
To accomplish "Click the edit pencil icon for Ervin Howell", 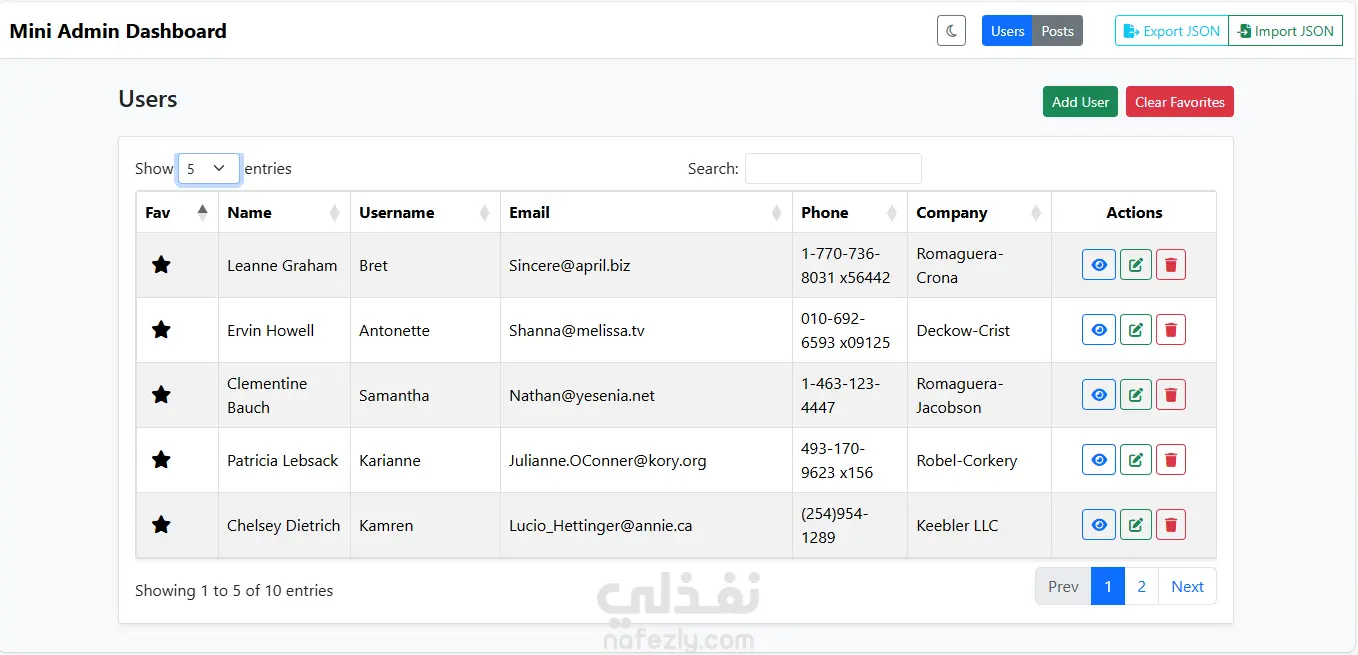I will pyautogui.click(x=1135, y=330).
